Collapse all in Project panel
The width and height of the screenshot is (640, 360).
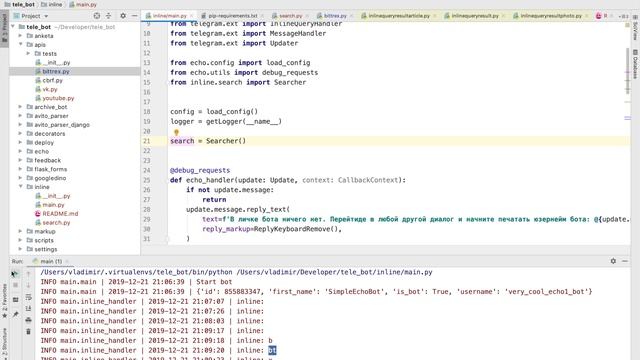(x=109, y=16)
